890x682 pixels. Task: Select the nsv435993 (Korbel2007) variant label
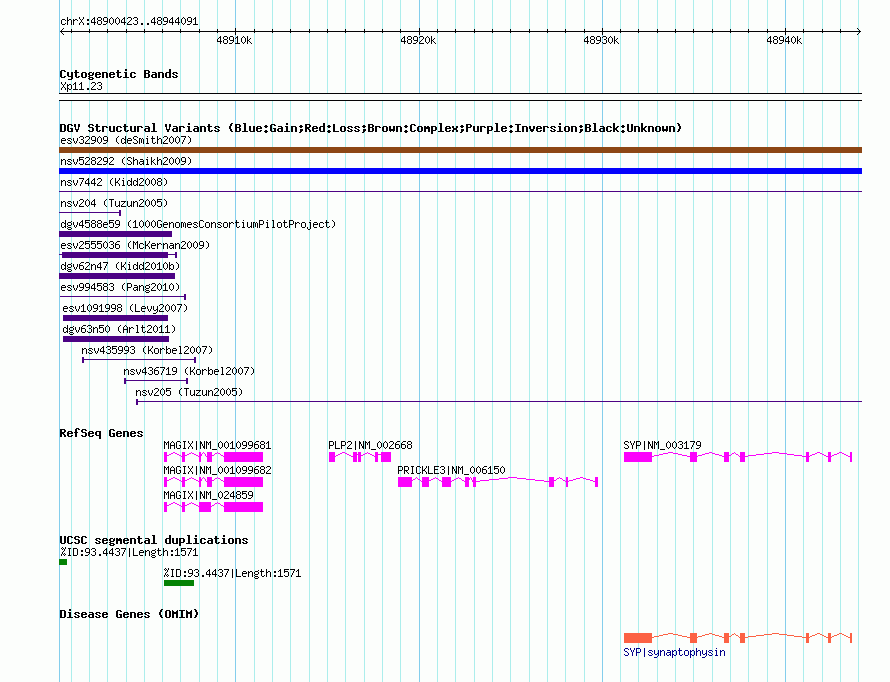[x=147, y=350]
